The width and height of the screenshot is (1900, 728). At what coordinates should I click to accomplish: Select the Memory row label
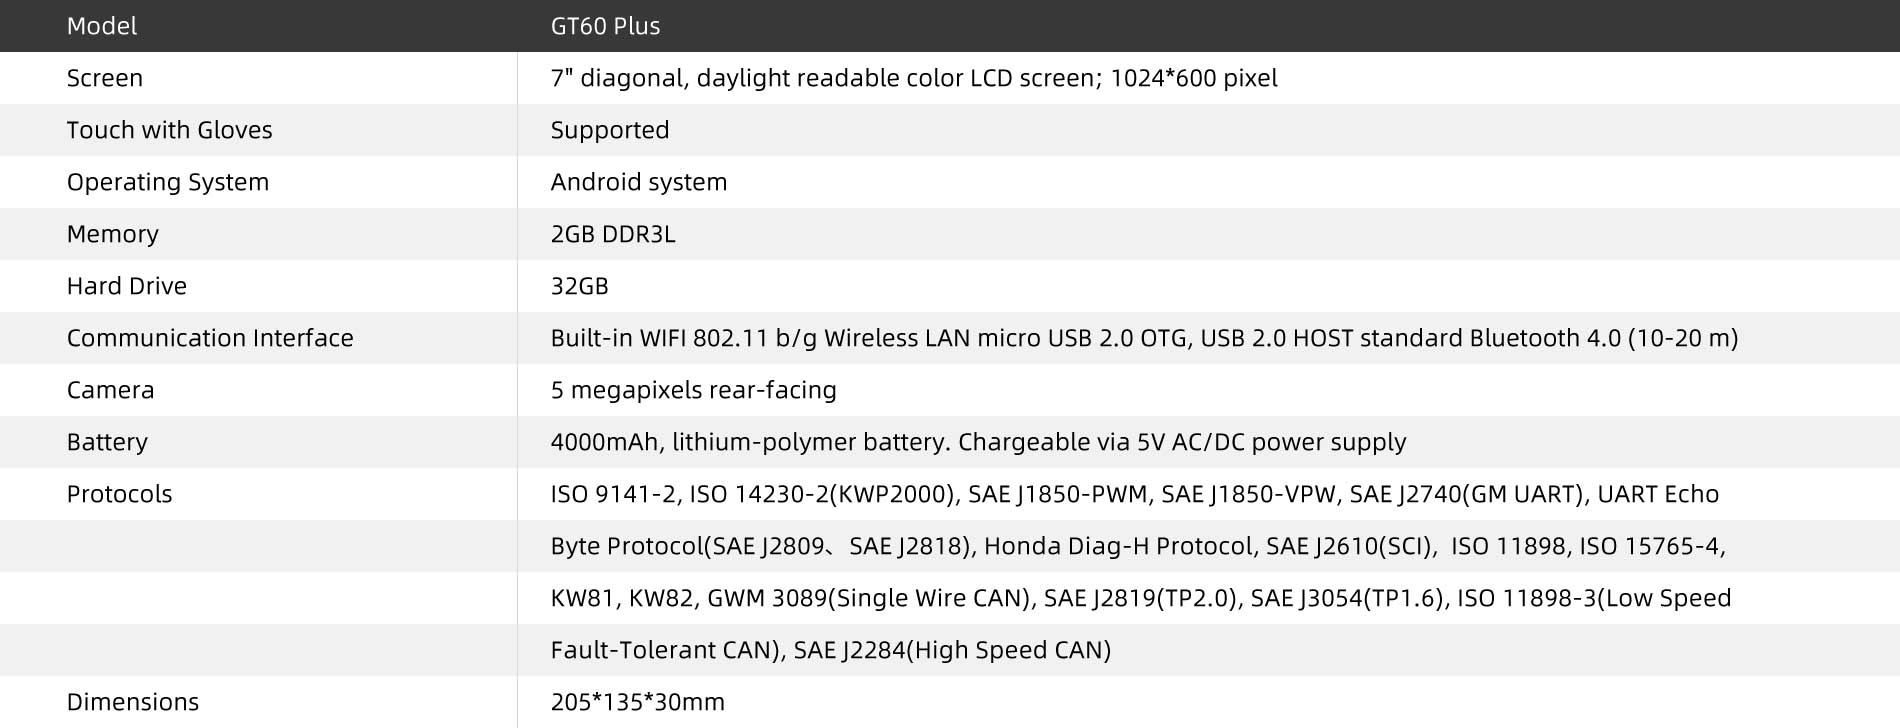112,234
